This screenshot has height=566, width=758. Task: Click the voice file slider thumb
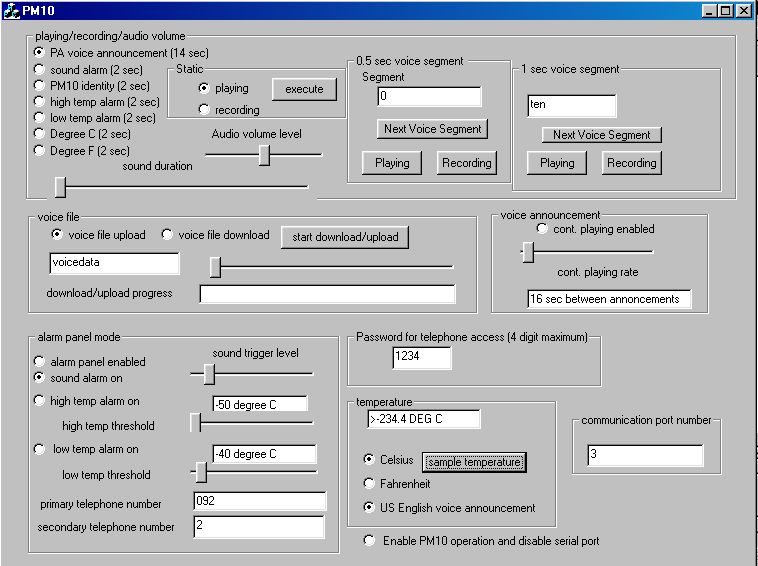(x=215, y=267)
